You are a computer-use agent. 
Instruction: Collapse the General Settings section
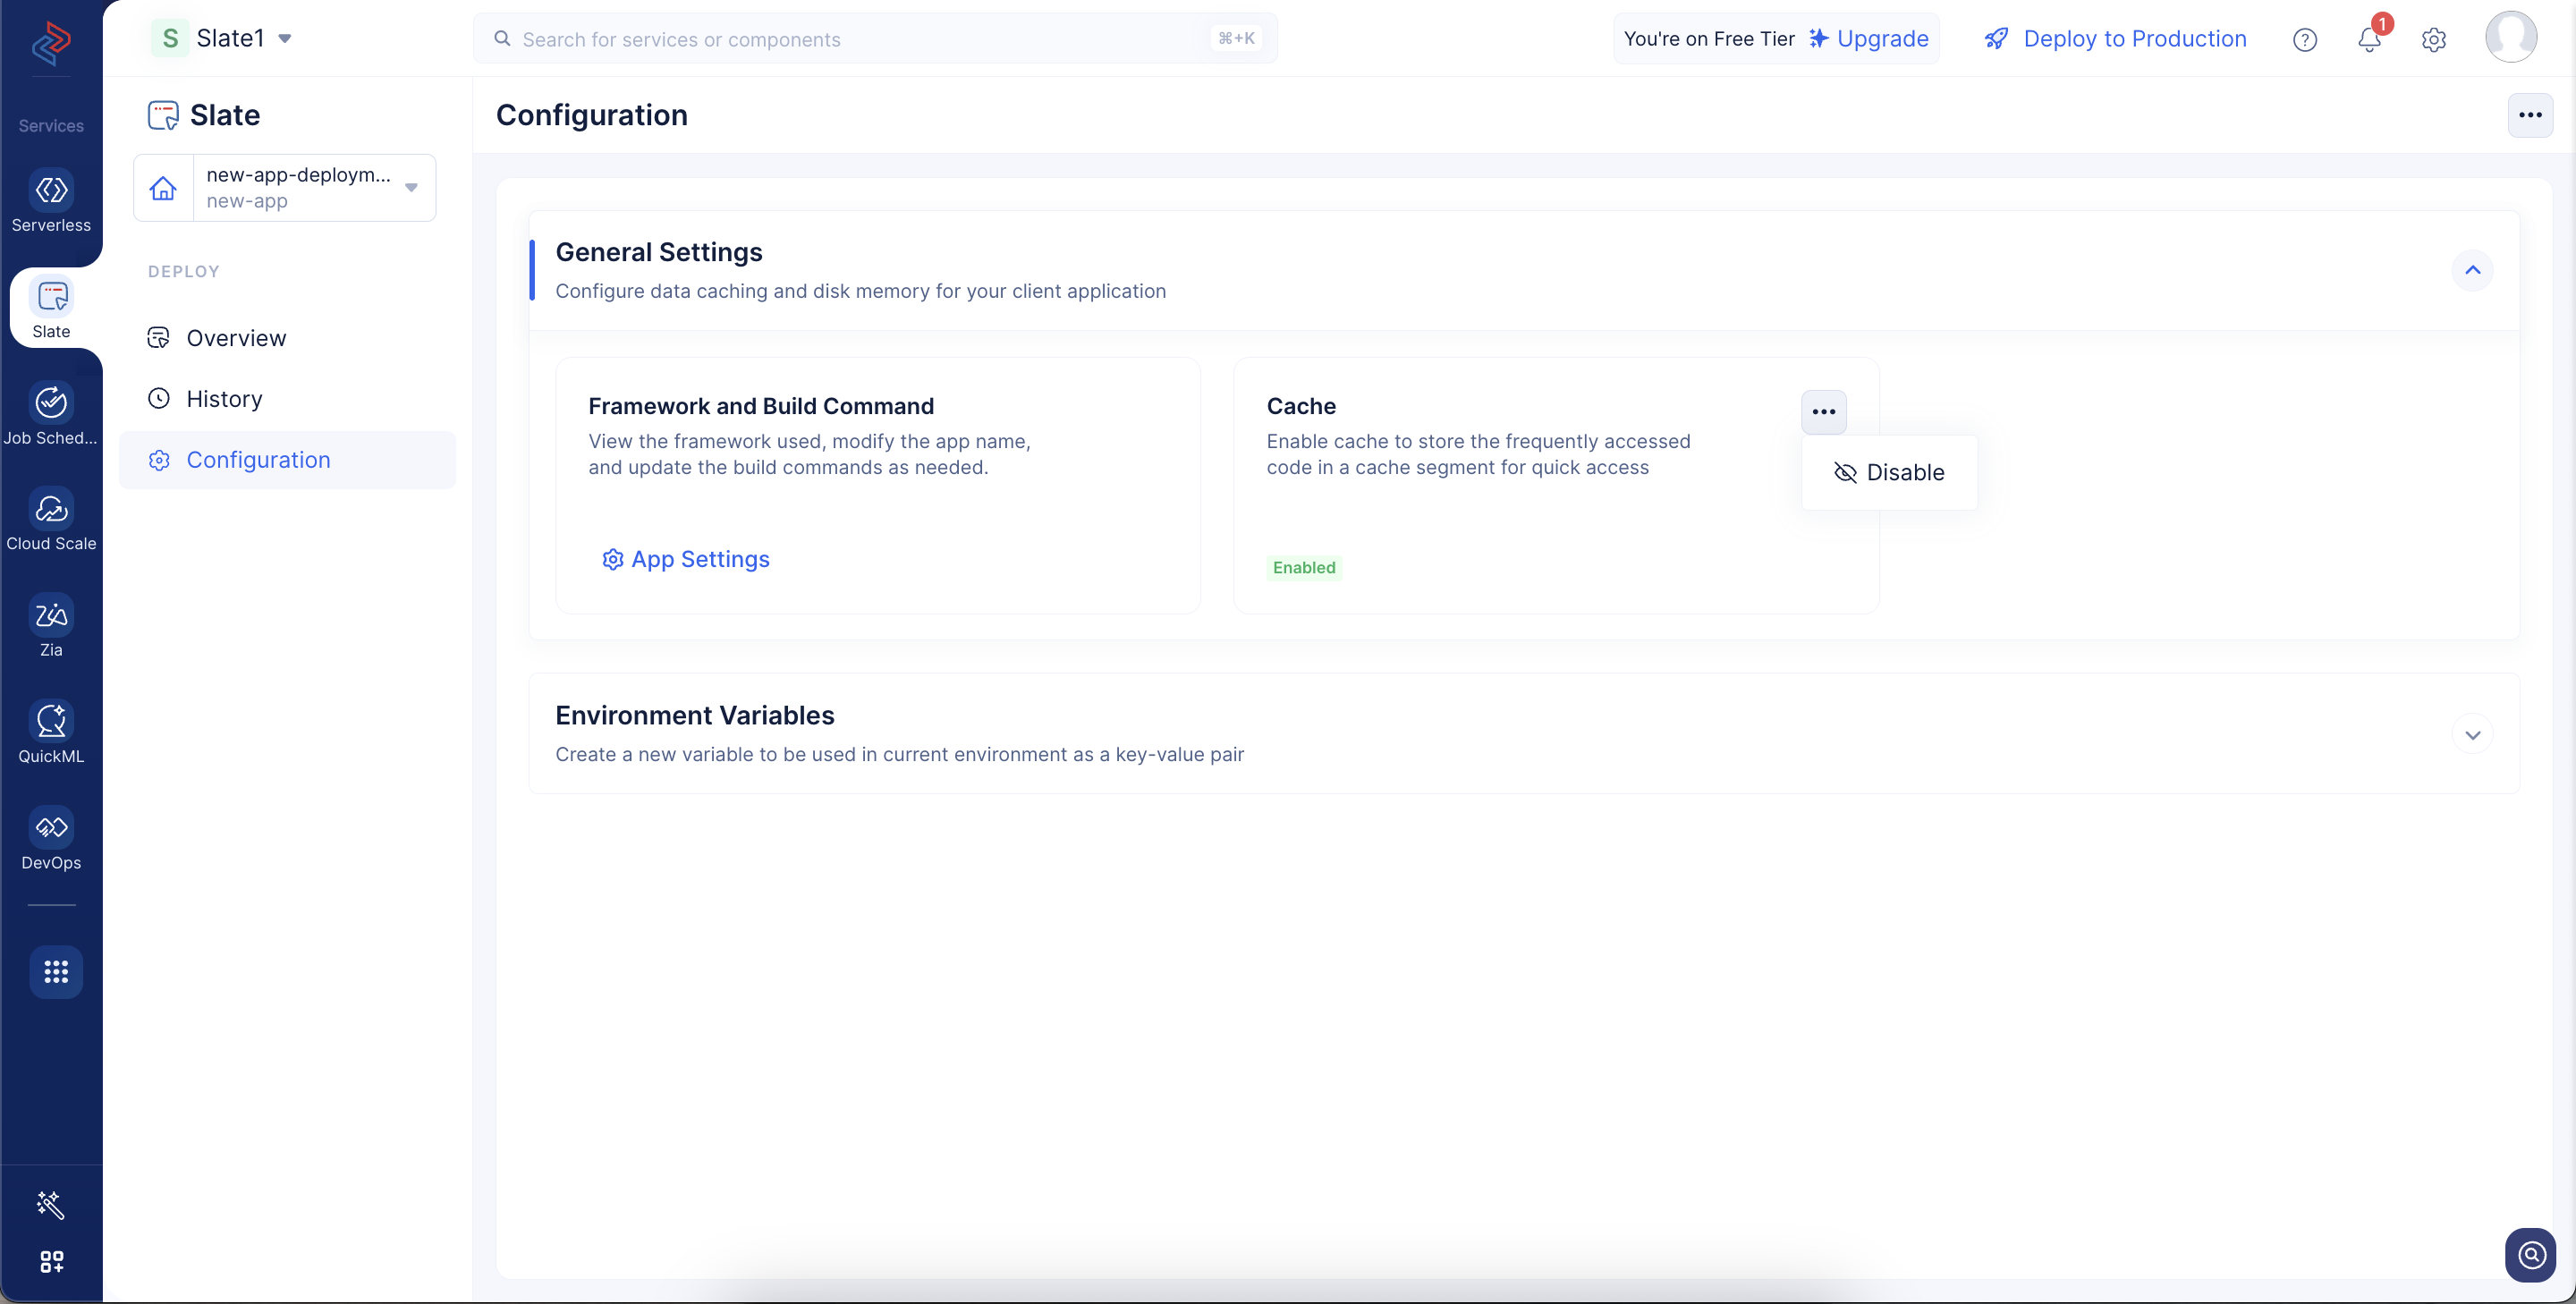coord(2472,270)
